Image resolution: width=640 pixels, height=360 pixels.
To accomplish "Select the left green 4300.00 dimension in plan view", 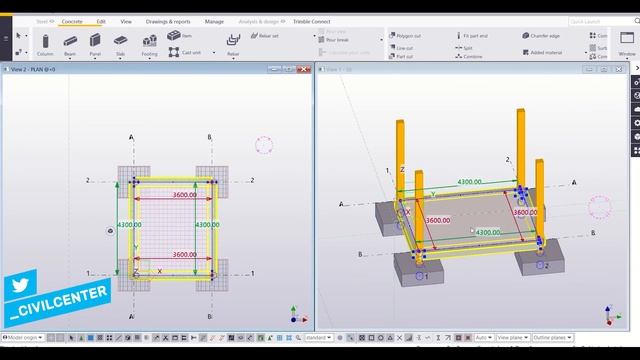I will click(129, 224).
